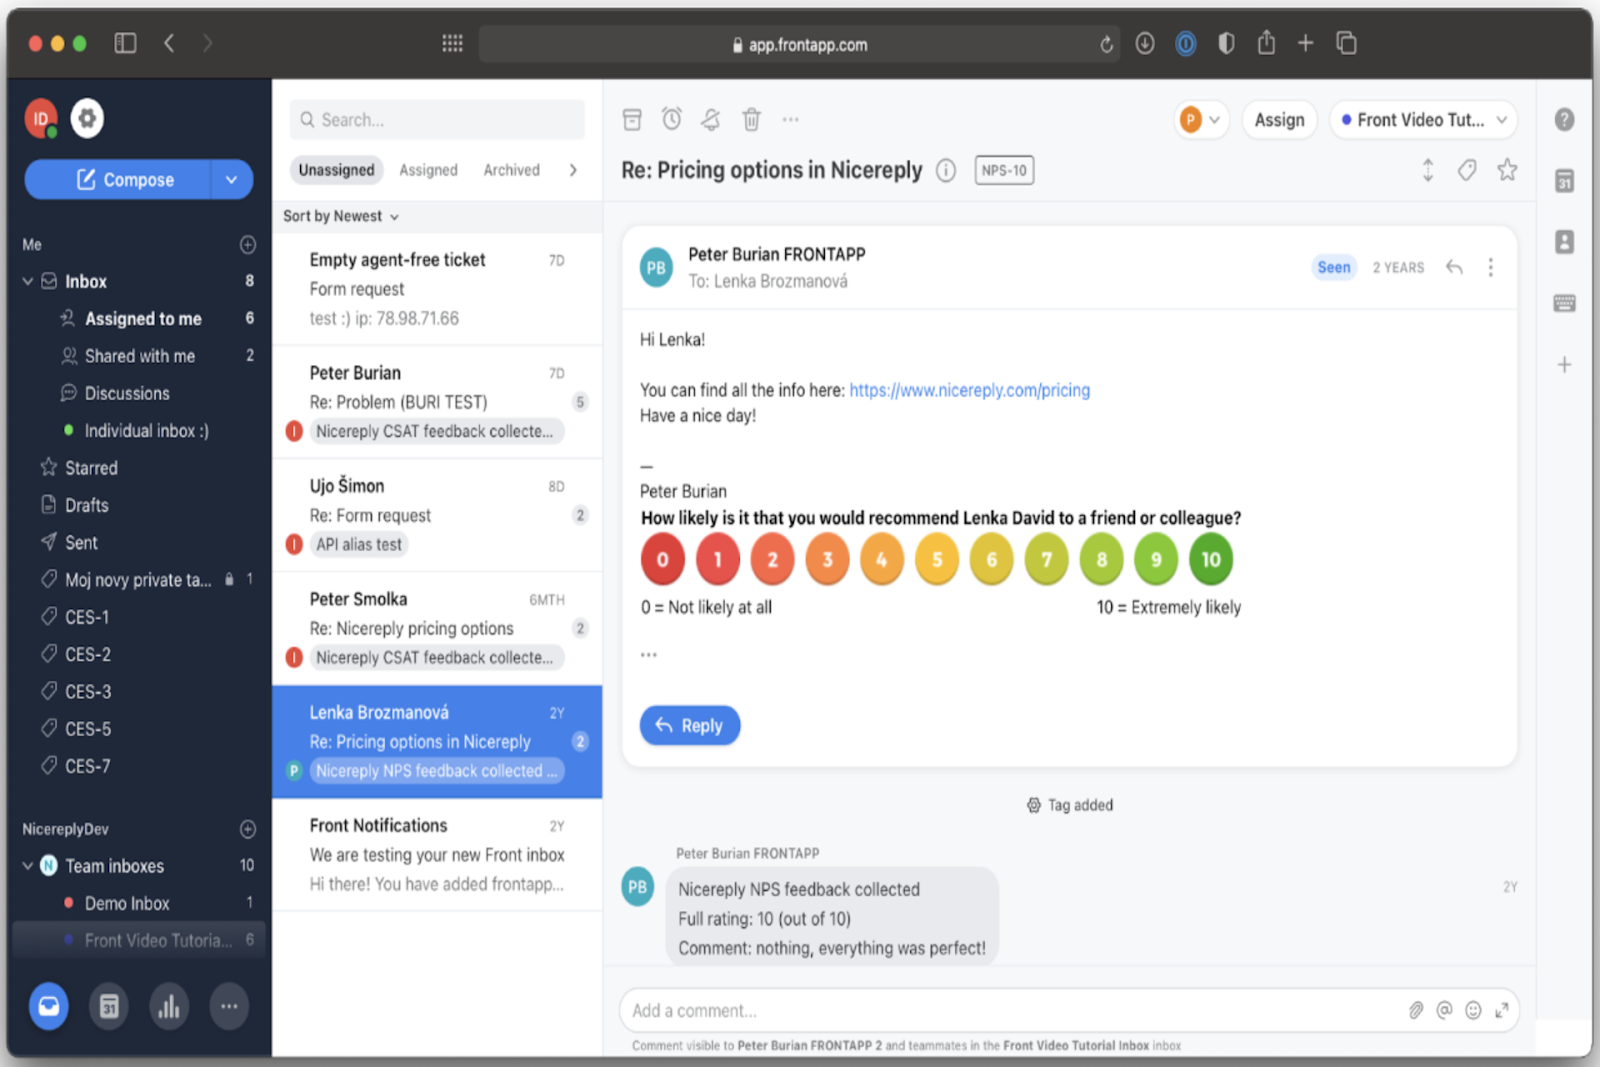Screen dimensions: 1600x1067
Task: Switch to Assigned tab
Action: (x=428, y=170)
